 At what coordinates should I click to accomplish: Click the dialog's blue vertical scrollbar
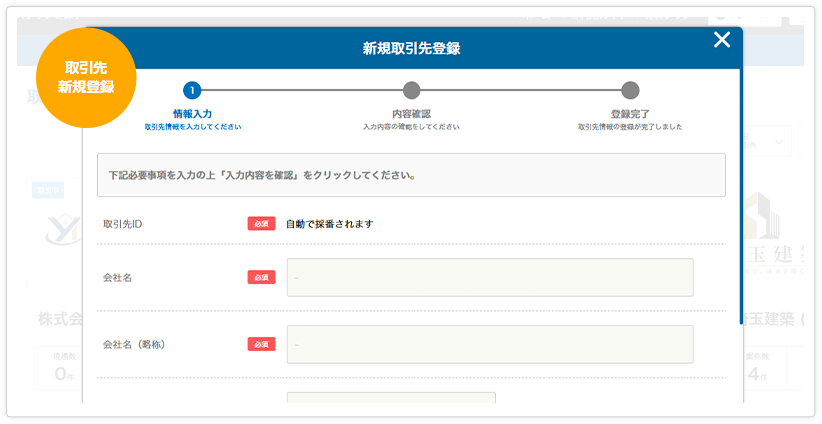(741, 197)
